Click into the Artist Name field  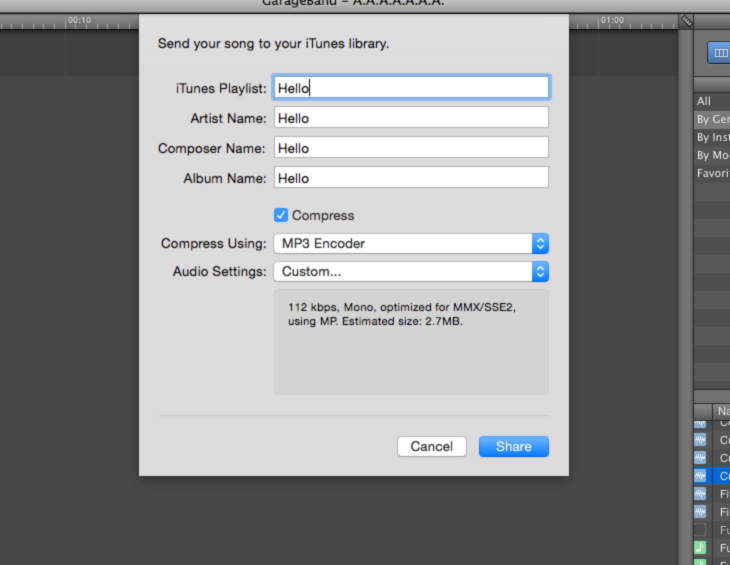tap(411, 118)
